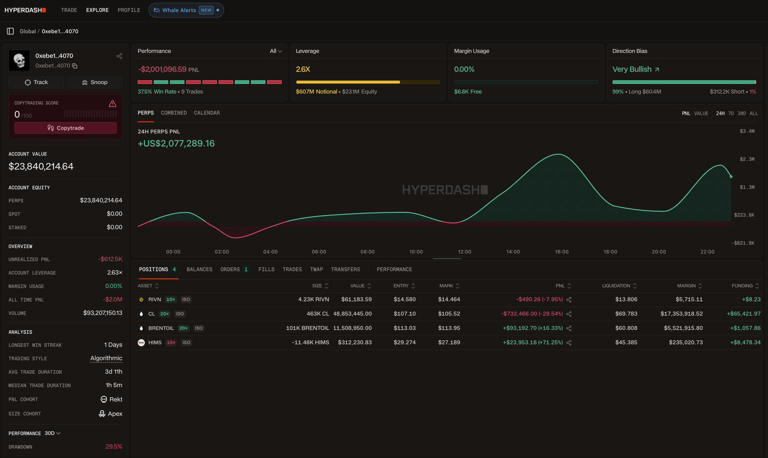Open the EXPLORE nav item
Viewport: 768px width, 458px height.
[x=97, y=10]
